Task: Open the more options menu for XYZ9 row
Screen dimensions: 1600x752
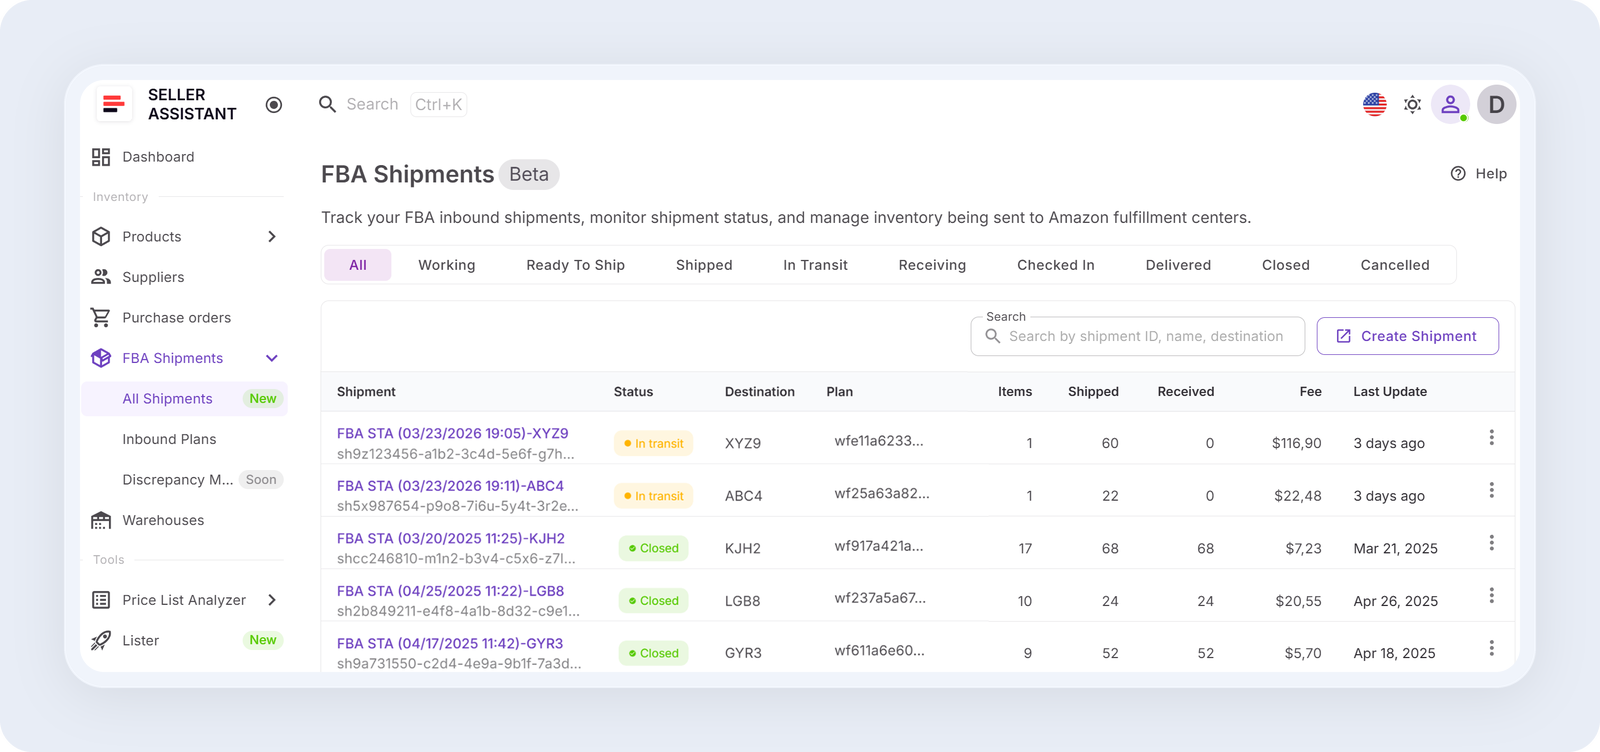Action: 1491,438
